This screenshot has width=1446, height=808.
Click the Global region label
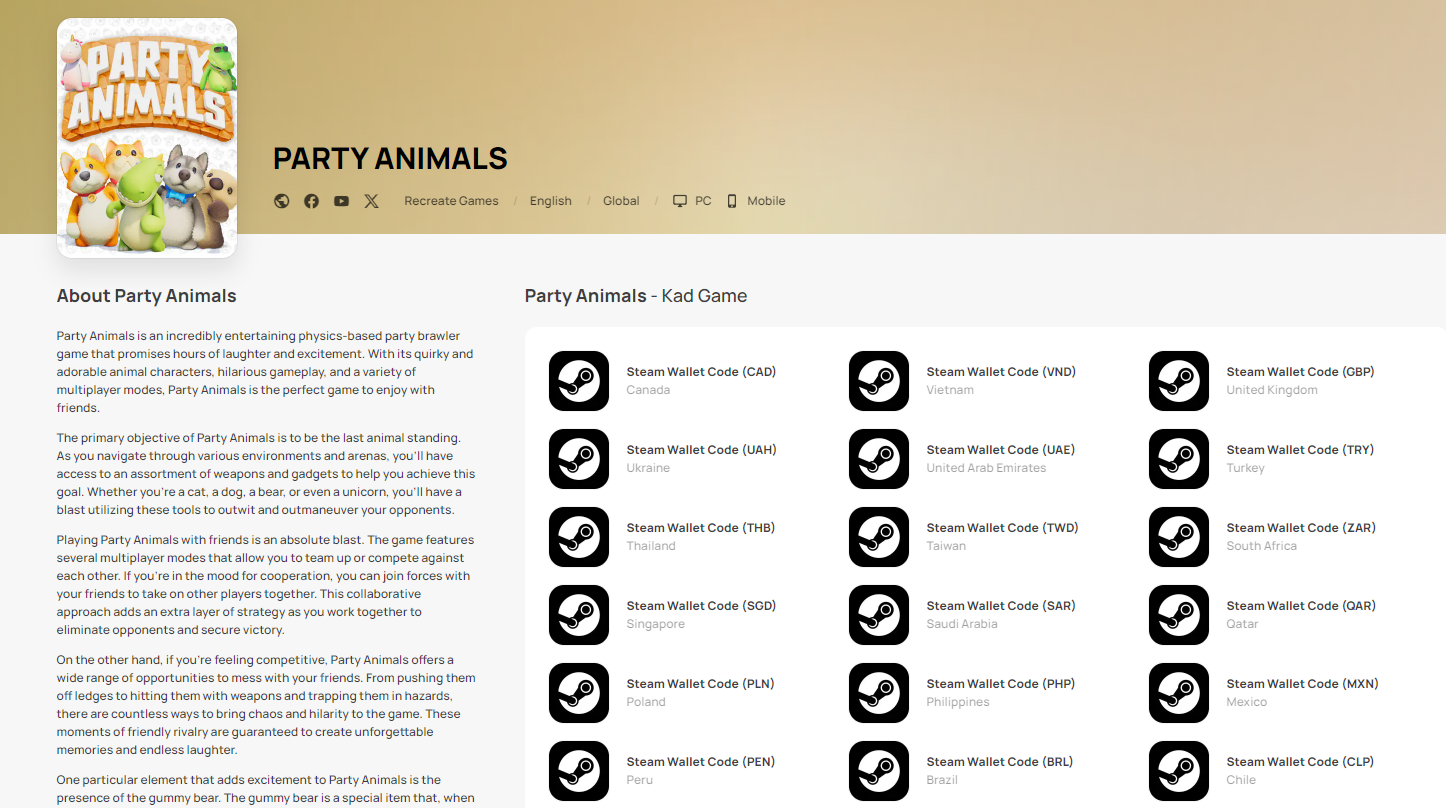621,201
